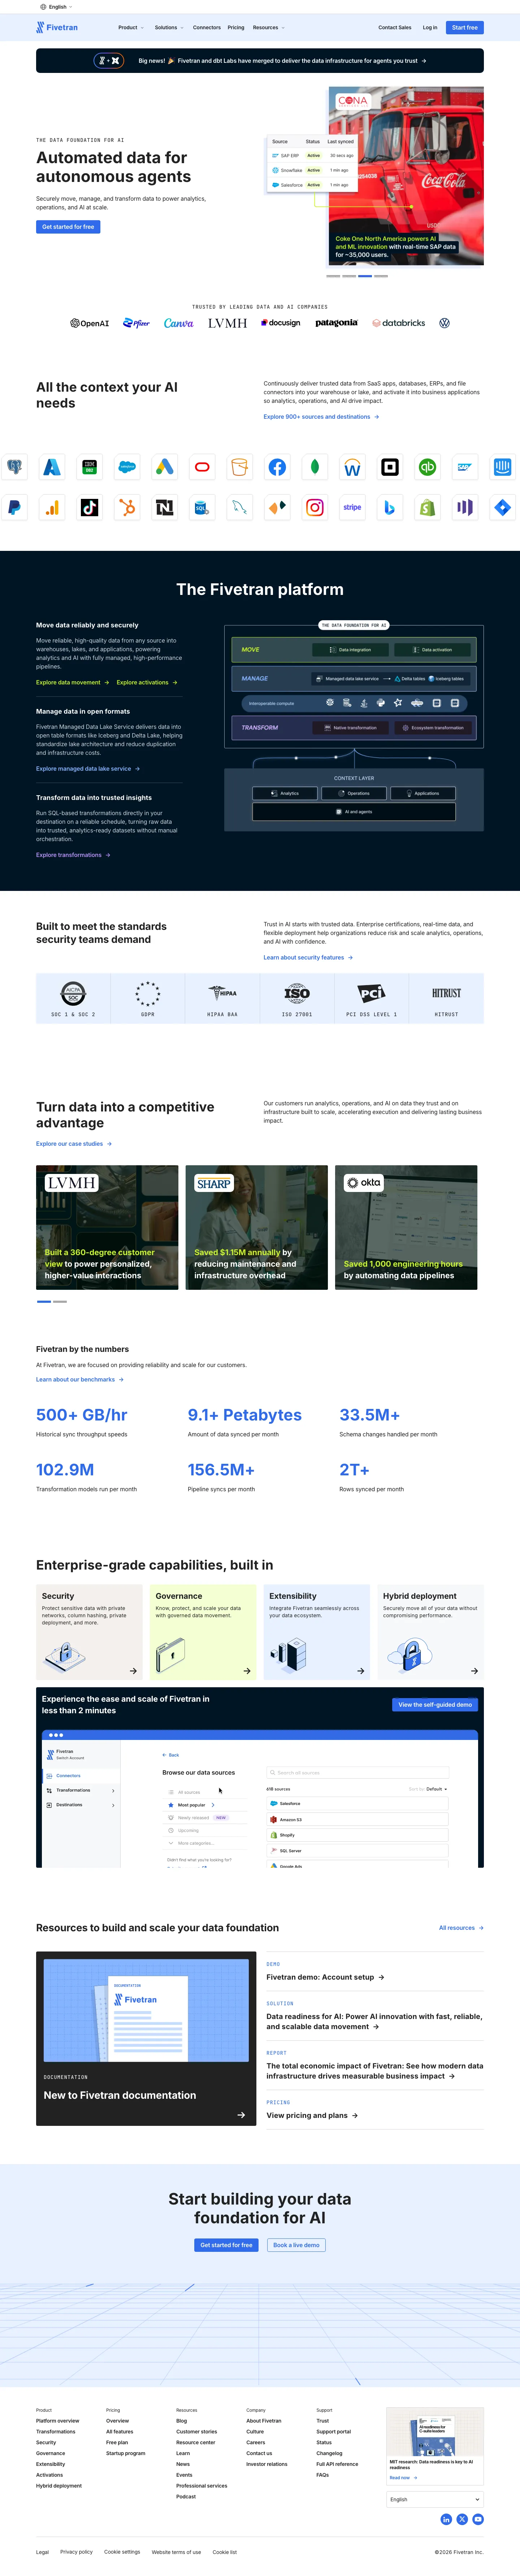The height and width of the screenshot is (2576, 520).
Task: Click the Fivetran logo in the header
Action: 57,28
